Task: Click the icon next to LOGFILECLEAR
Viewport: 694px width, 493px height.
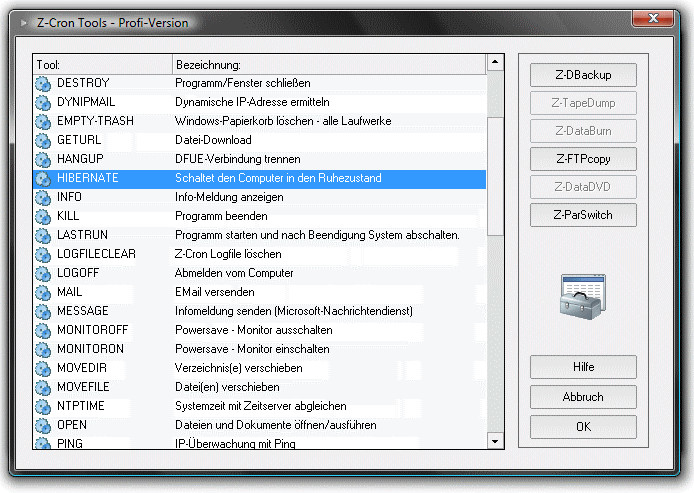Action: [x=43, y=254]
